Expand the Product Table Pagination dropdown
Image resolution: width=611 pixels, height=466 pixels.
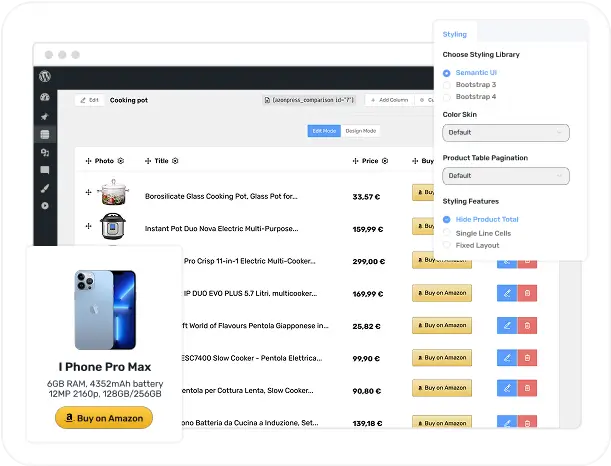tap(505, 175)
